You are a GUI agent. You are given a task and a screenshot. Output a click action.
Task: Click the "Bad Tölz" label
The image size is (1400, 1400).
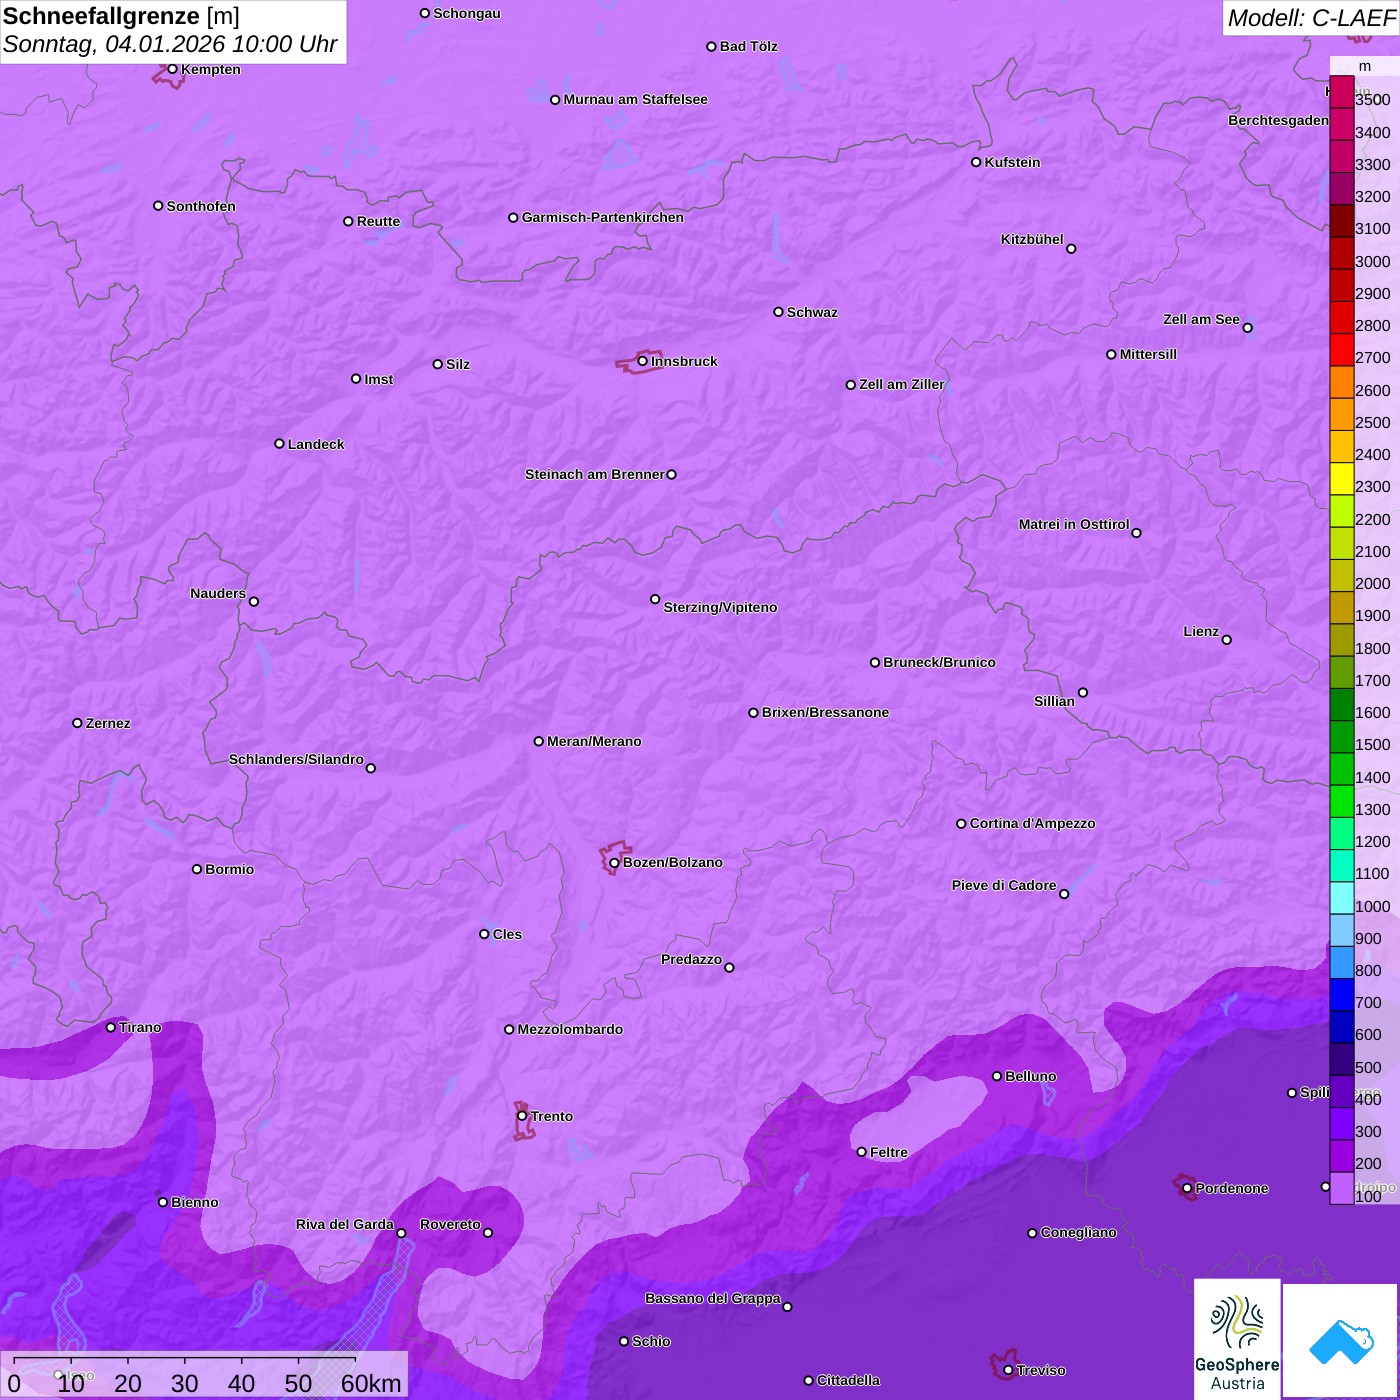pyautogui.click(x=748, y=46)
